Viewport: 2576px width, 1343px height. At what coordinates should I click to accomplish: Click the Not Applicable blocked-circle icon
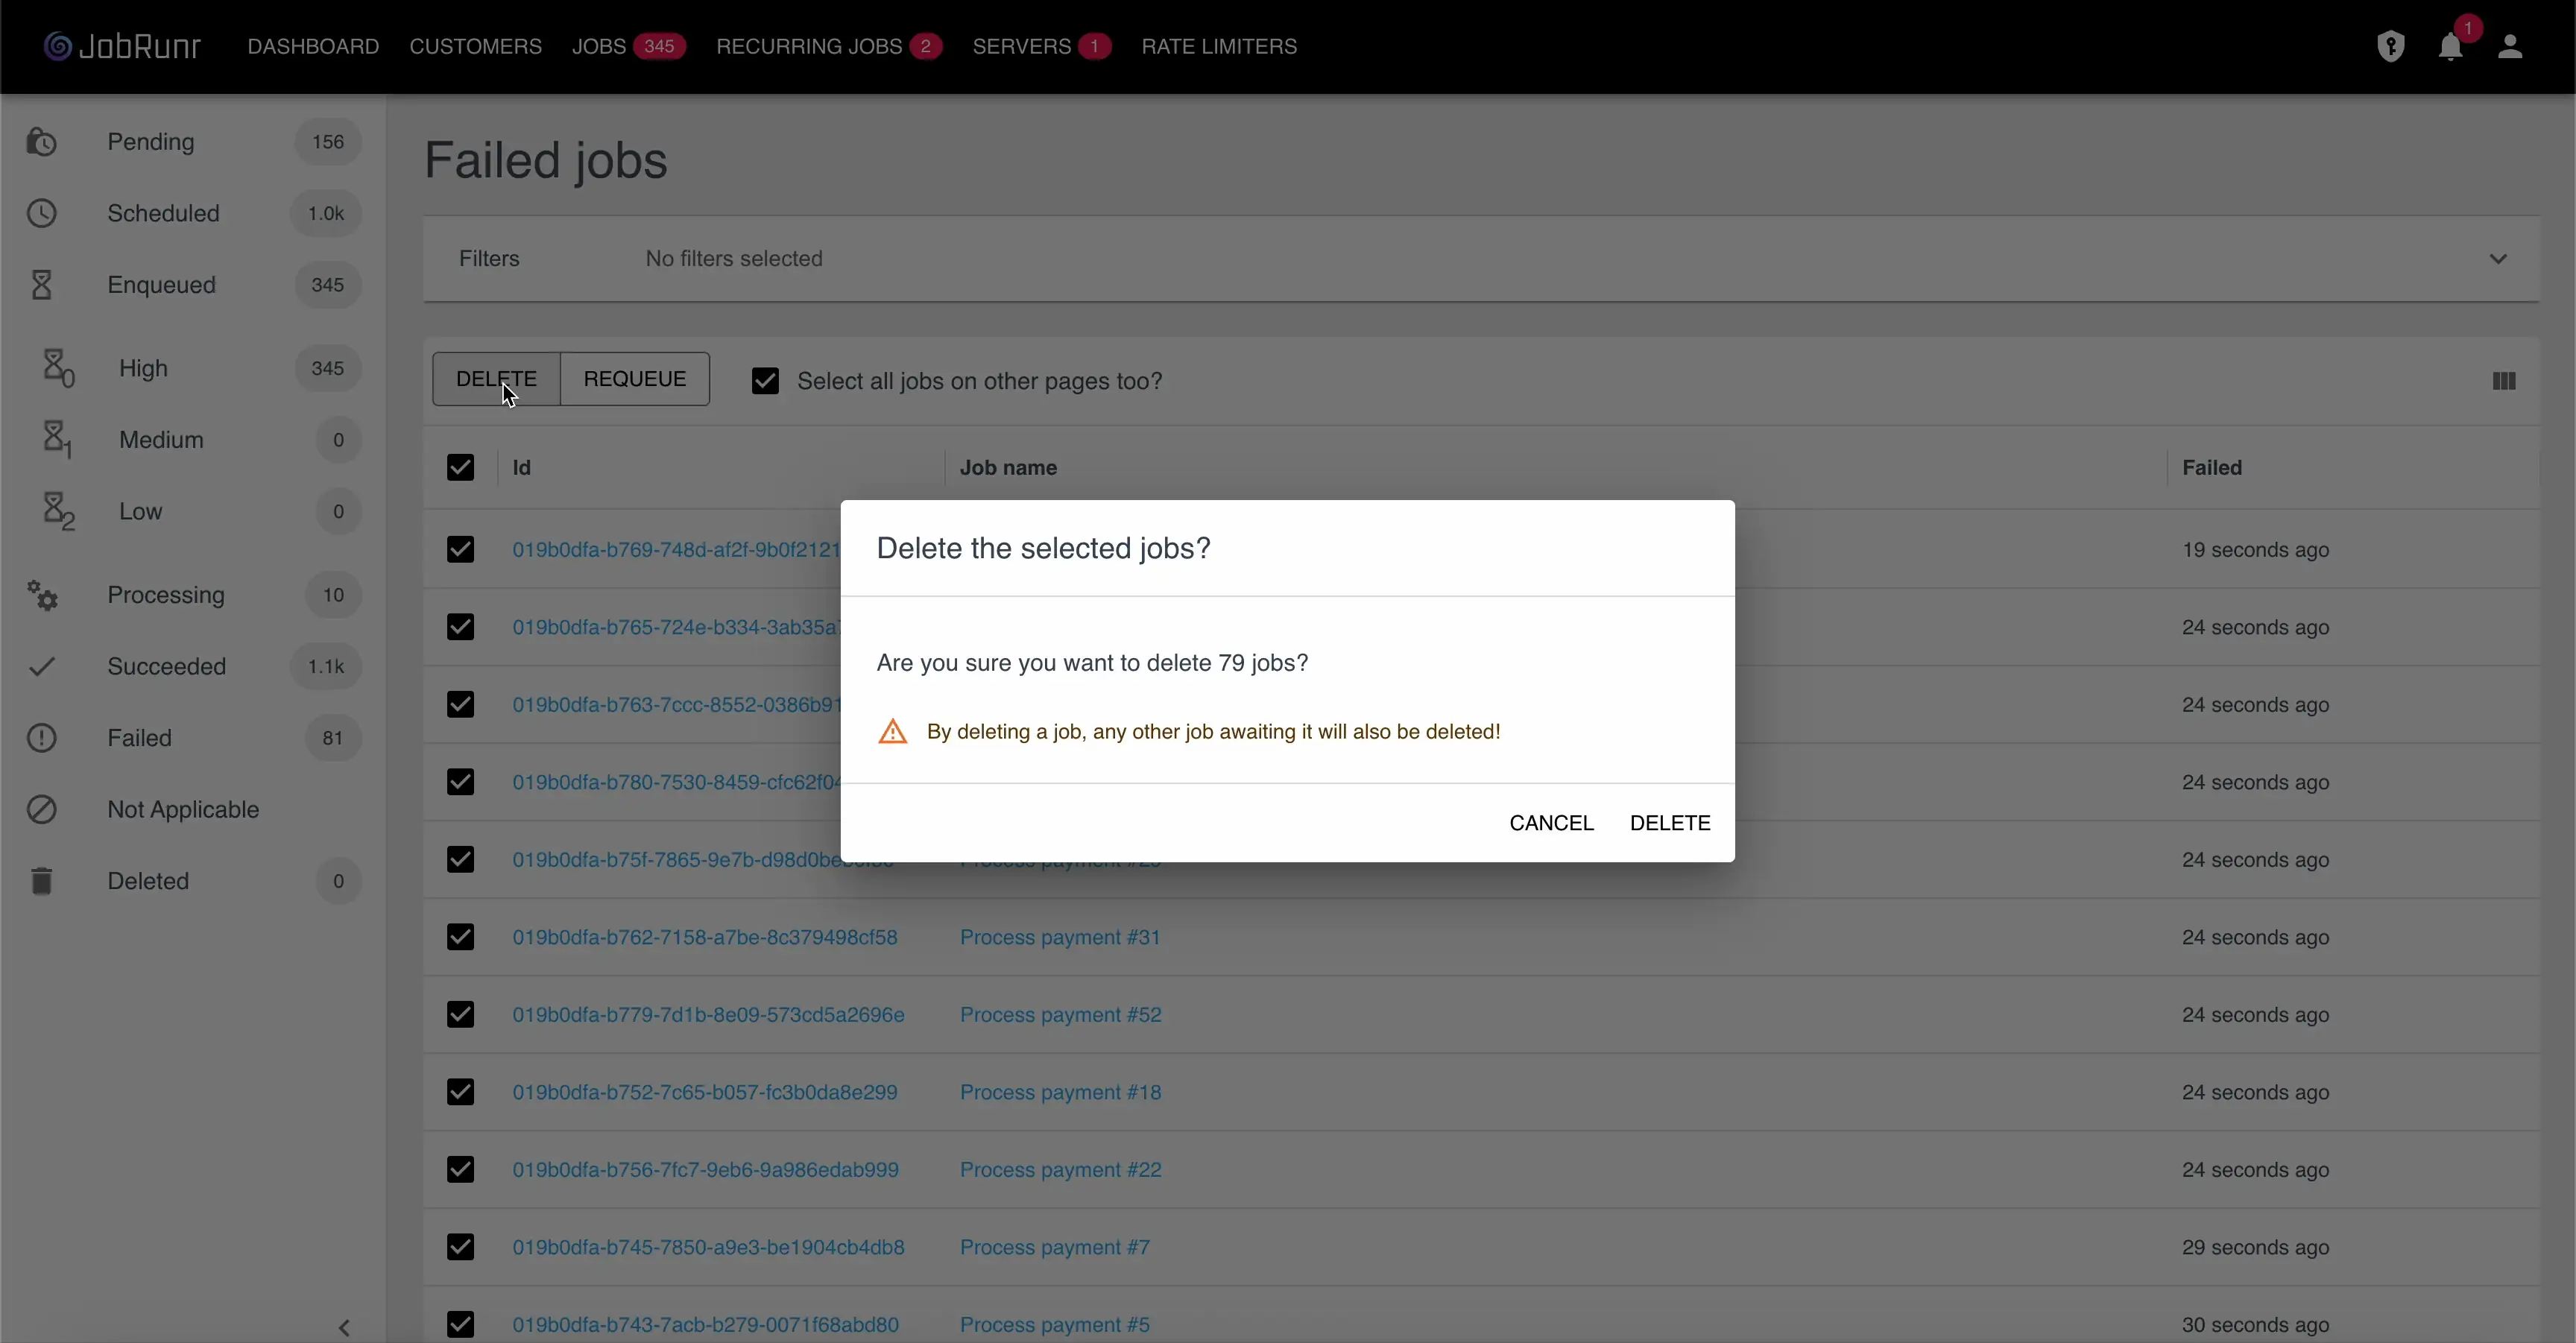tap(41, 809)
